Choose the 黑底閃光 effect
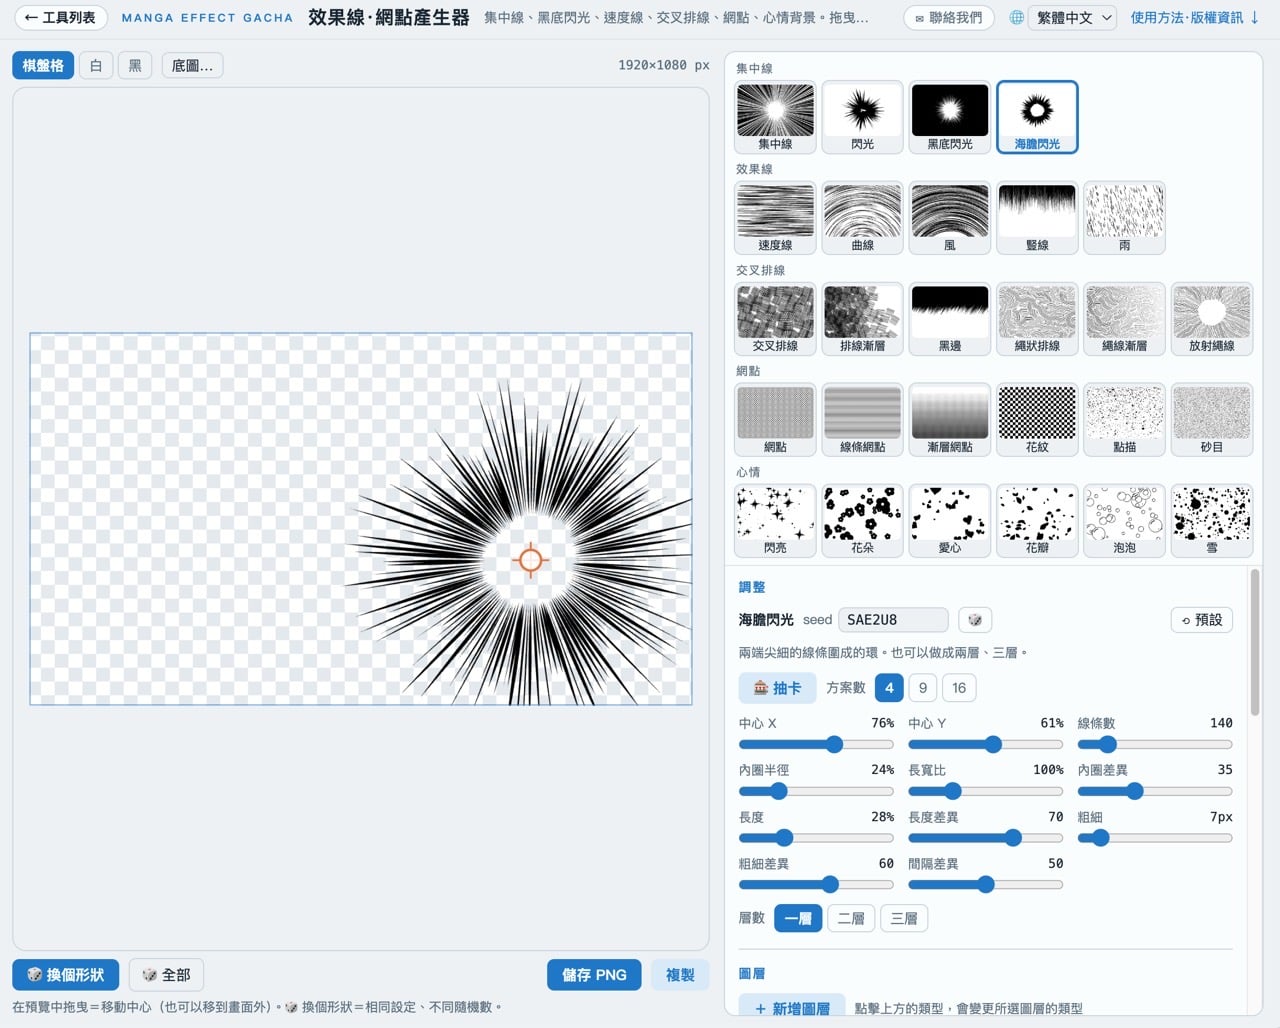 [950, 117]
